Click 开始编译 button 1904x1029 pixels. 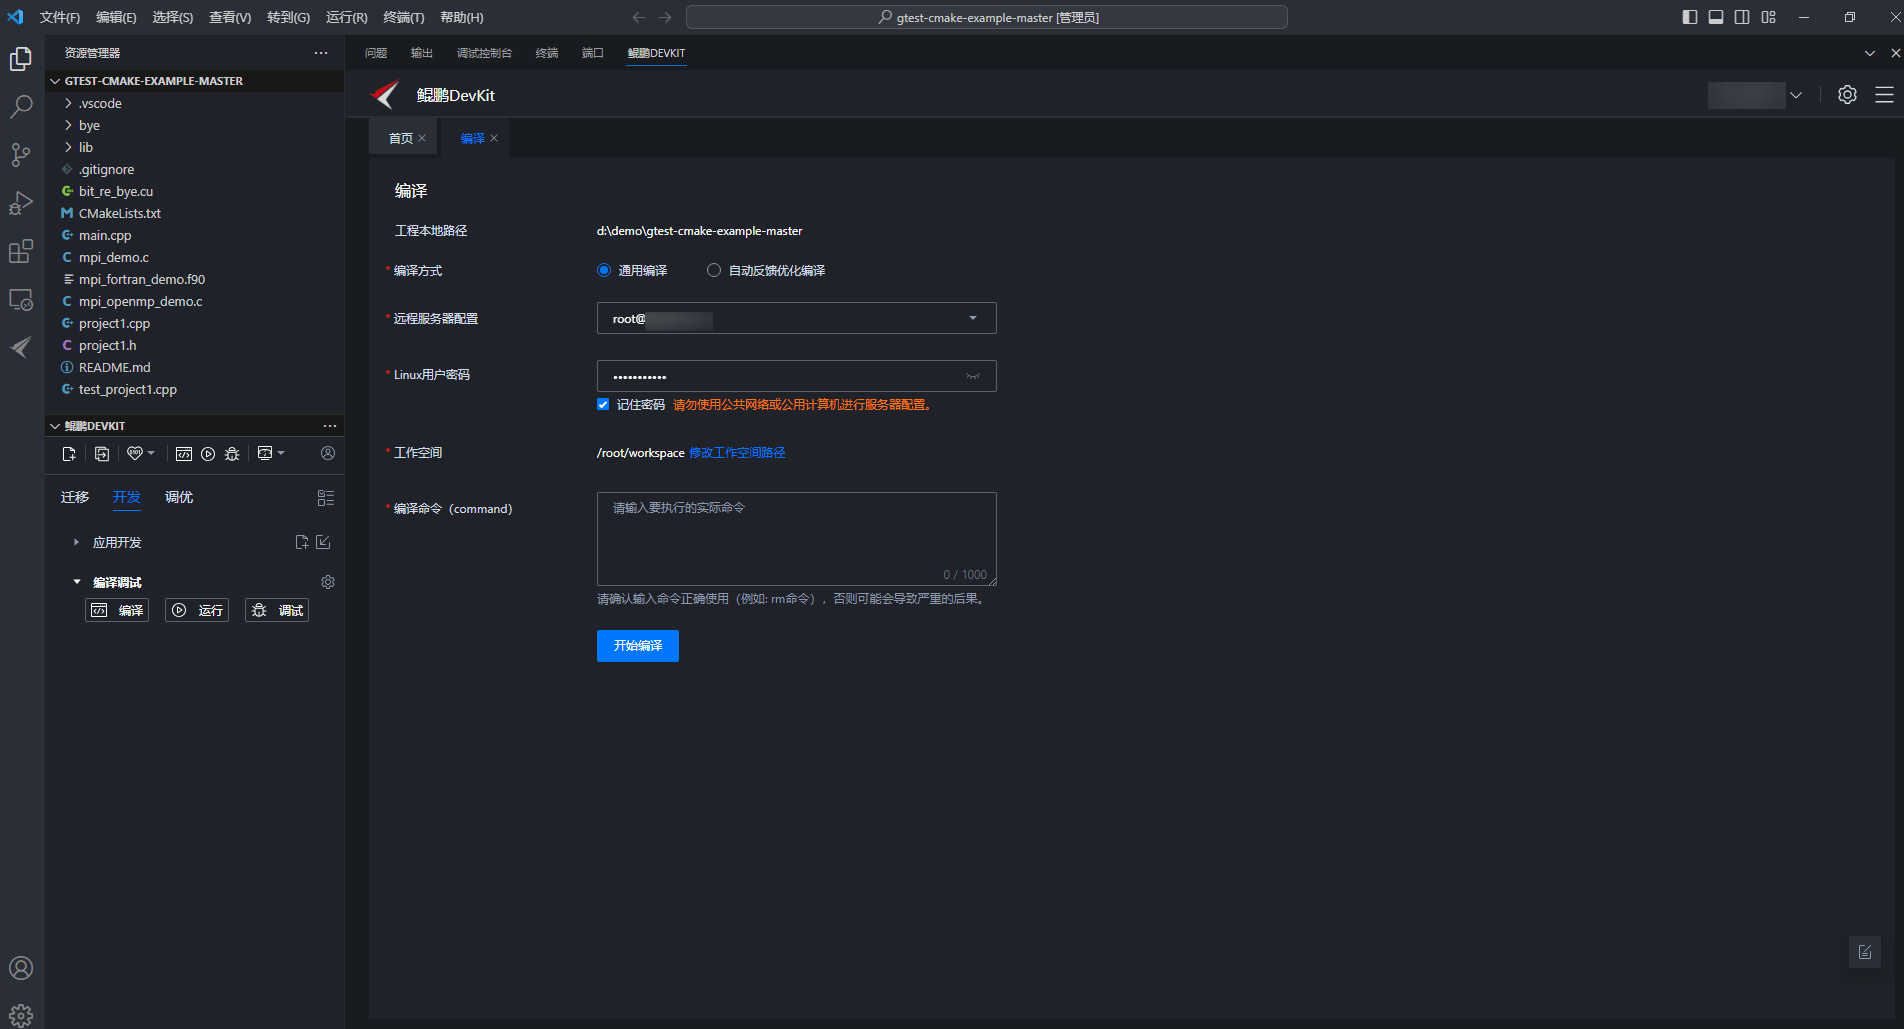(x=638, y=646)
